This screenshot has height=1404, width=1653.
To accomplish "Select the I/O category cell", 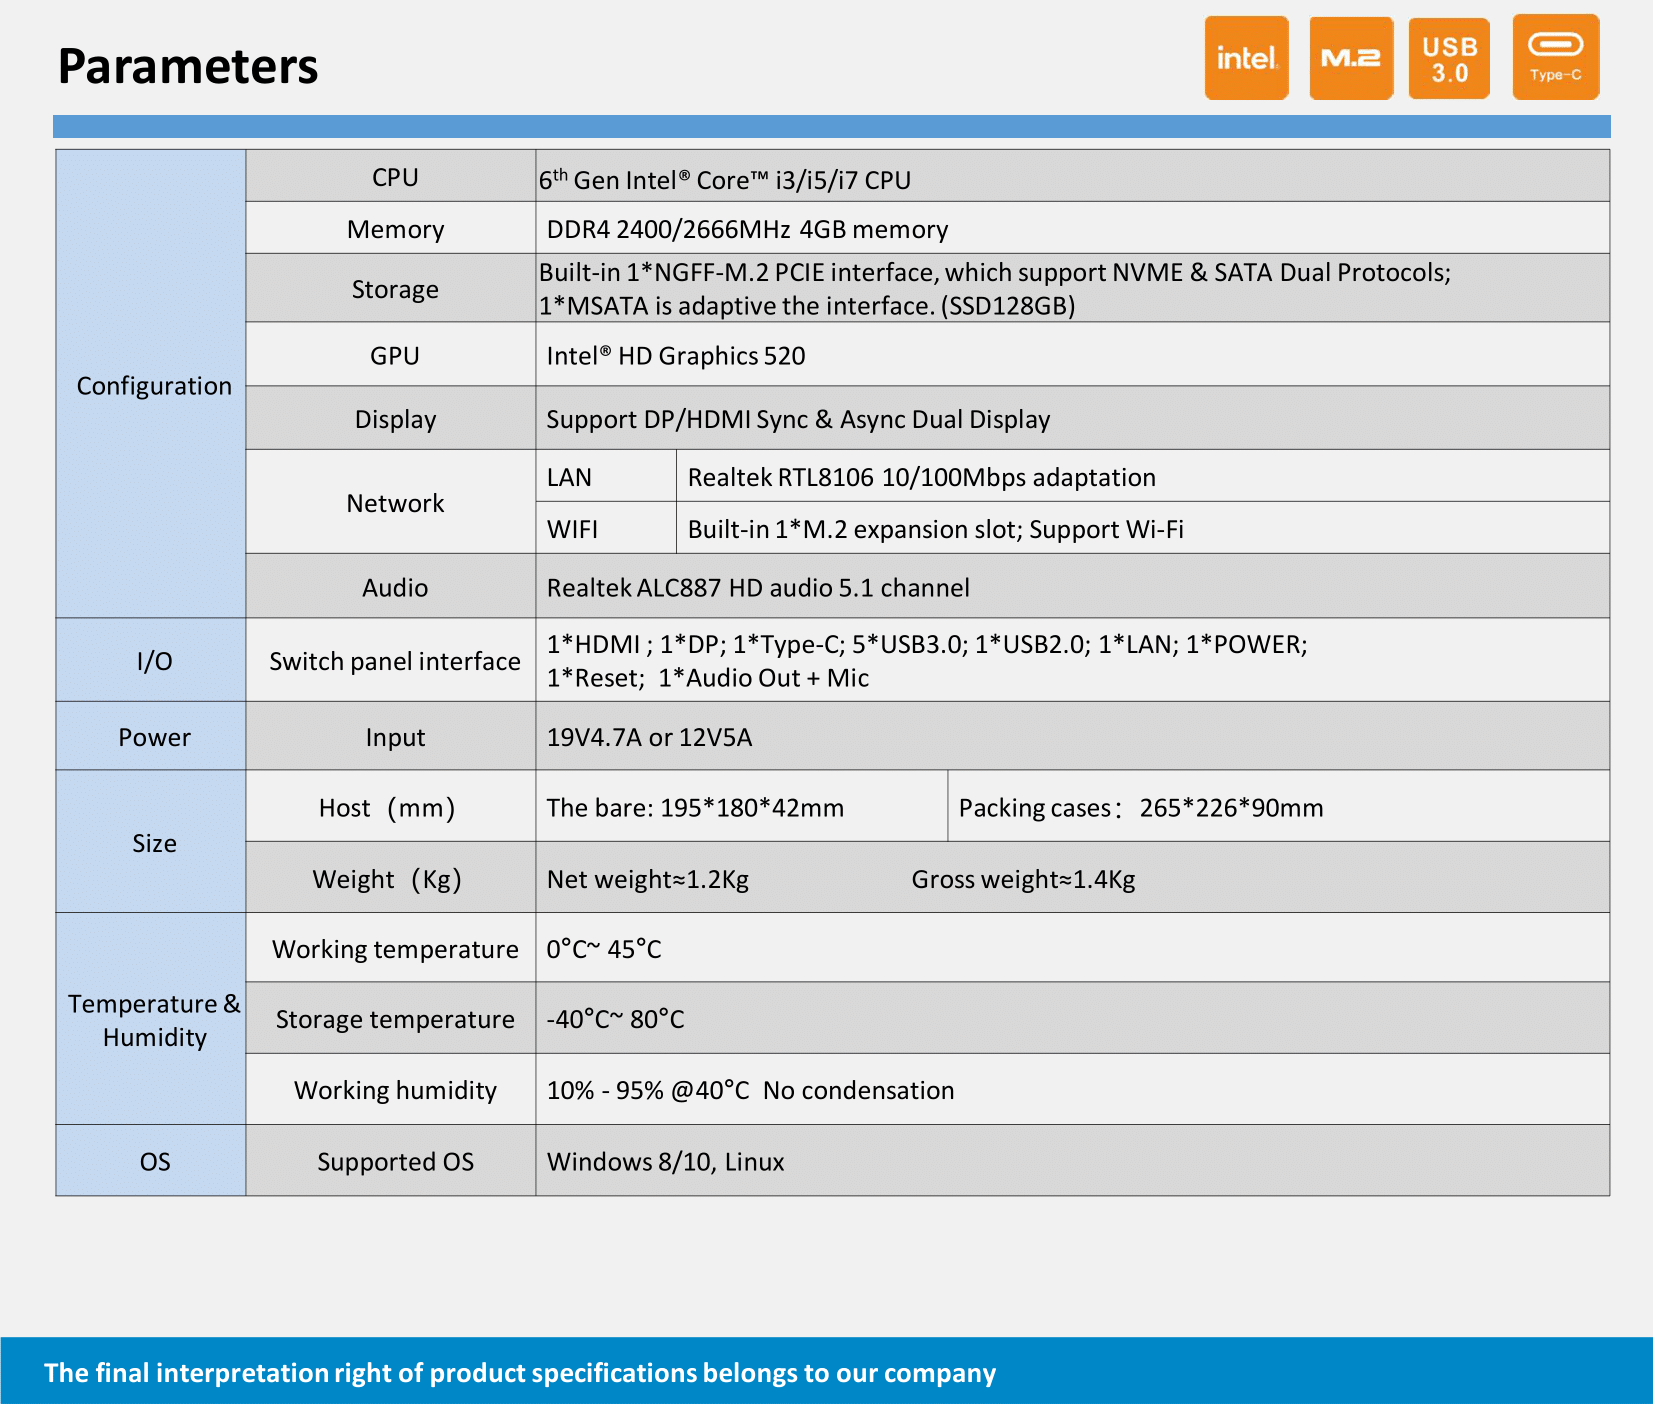I will tap(151, 660).
